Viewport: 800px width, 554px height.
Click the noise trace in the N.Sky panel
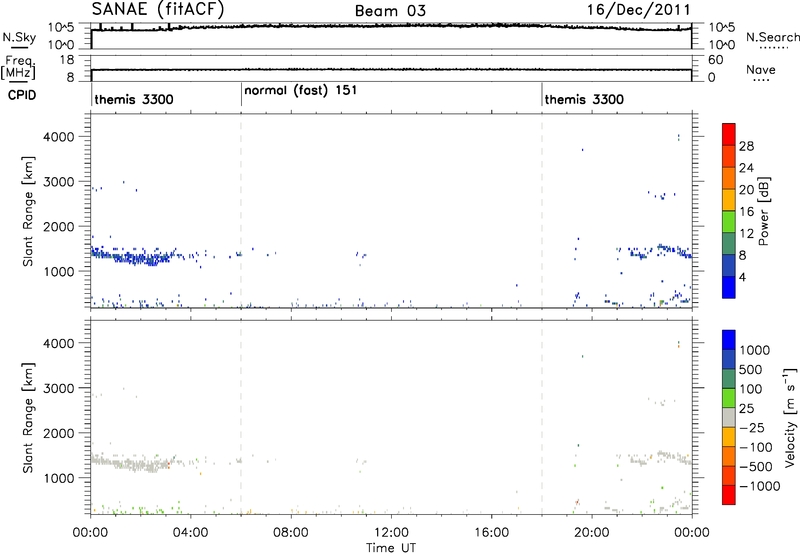coord(391,26)
